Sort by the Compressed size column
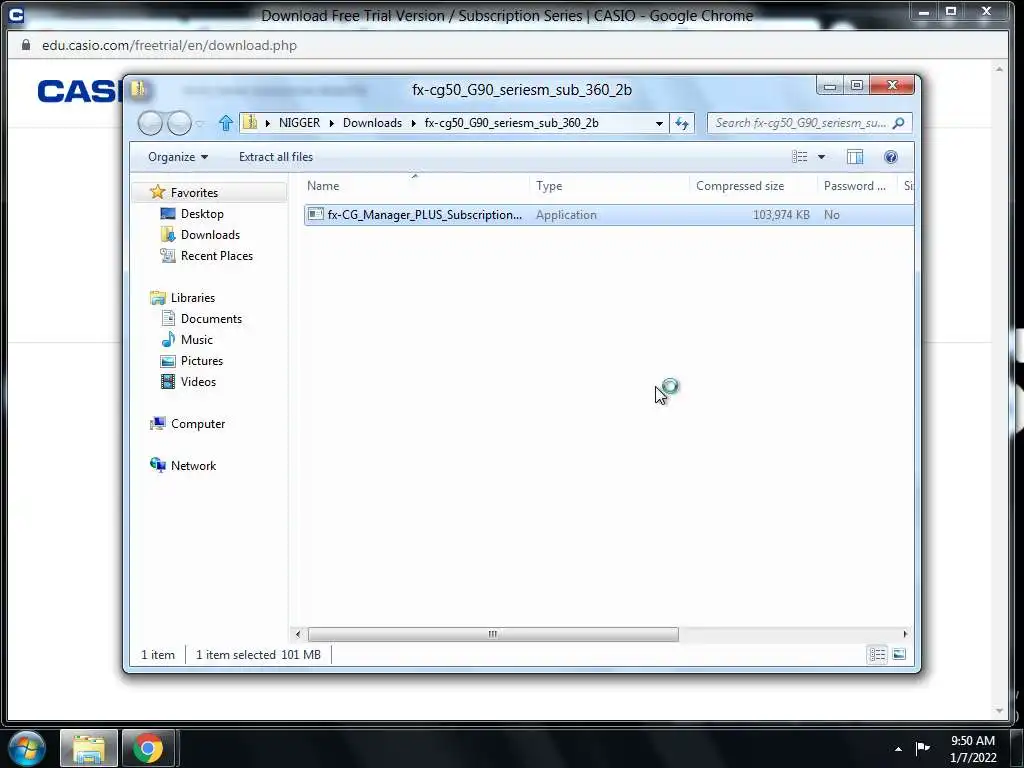 pyautogui.click(x=753, y=185)
